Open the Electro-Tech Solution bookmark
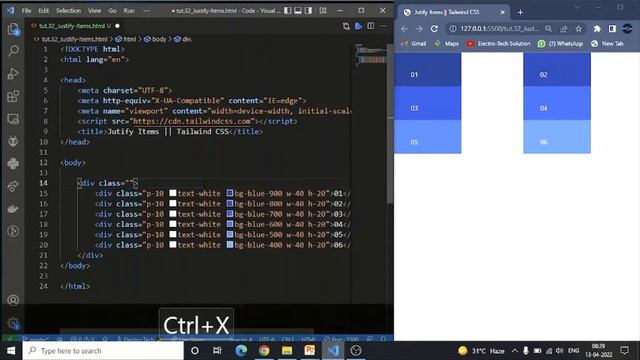The height and width of the screenshot is (360, 640). (498, 43)
